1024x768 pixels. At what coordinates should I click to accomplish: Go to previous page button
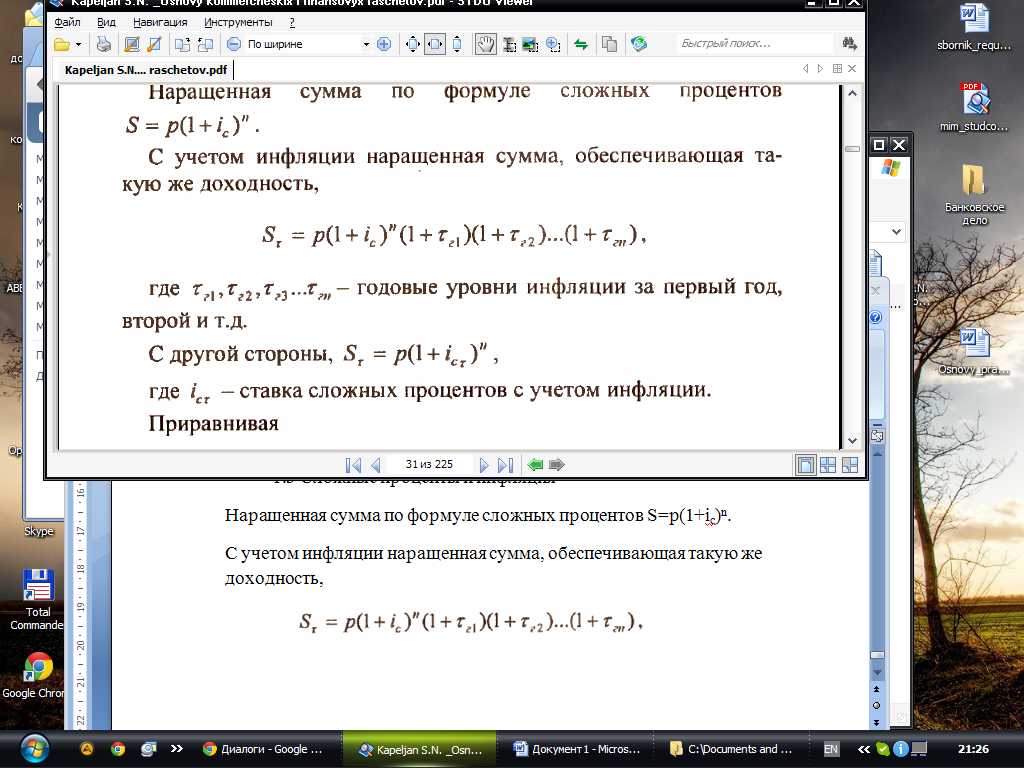coord(376,465)
